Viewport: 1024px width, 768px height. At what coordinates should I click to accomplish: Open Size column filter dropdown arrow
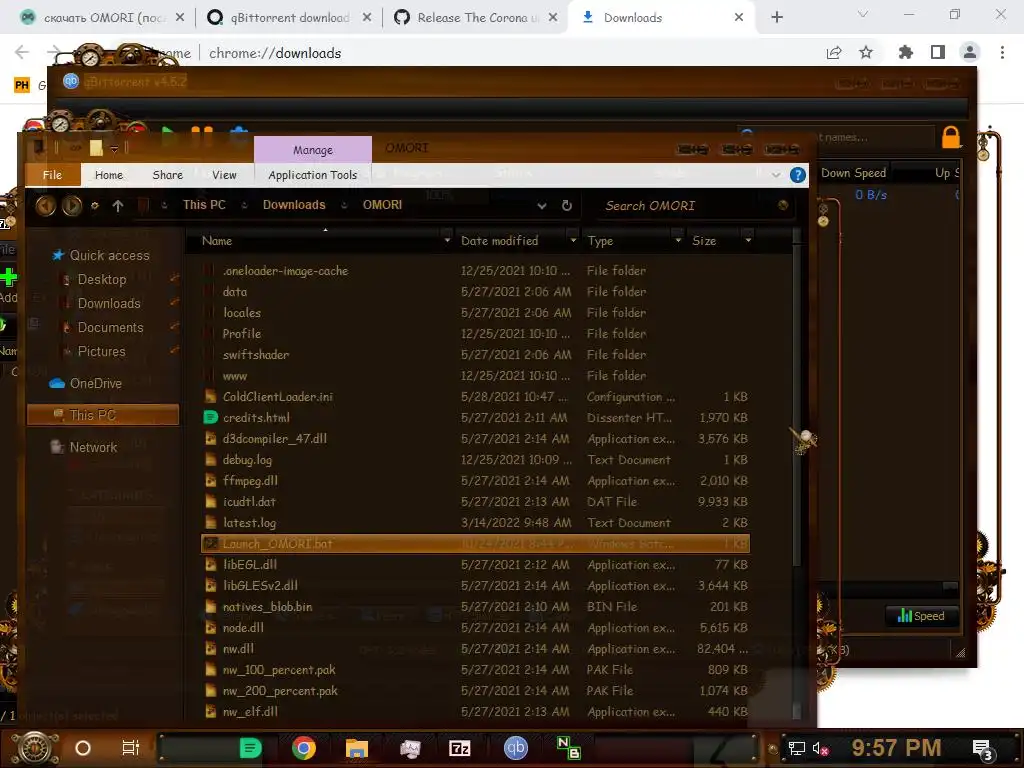click(748, 240)
